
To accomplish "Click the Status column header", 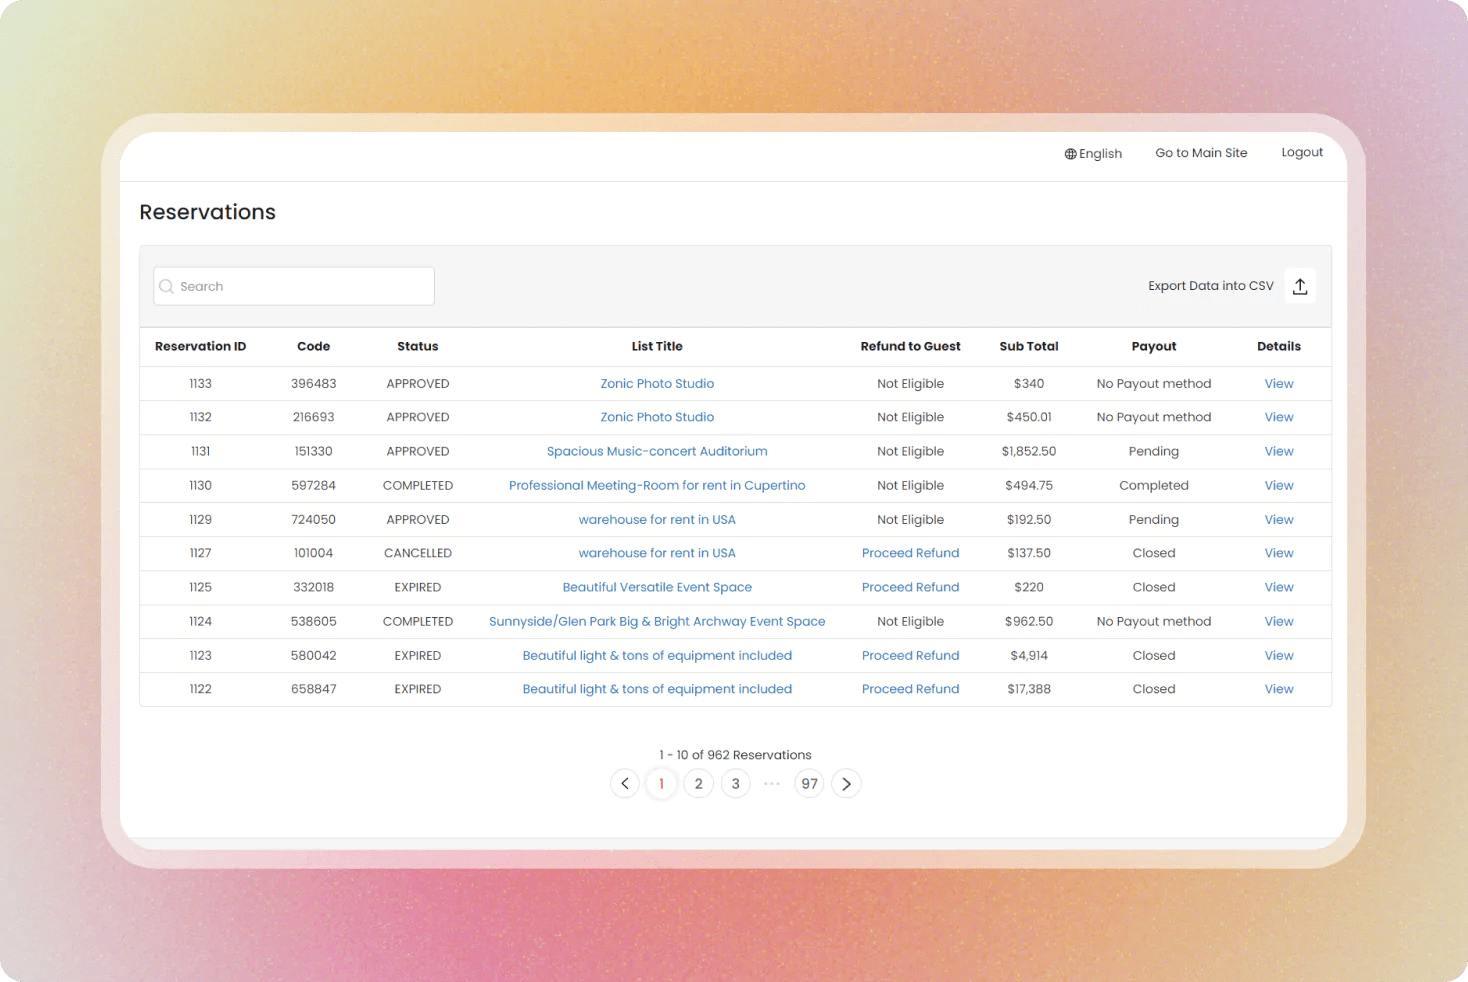I will pyautogui.click(x=418, y=347).
